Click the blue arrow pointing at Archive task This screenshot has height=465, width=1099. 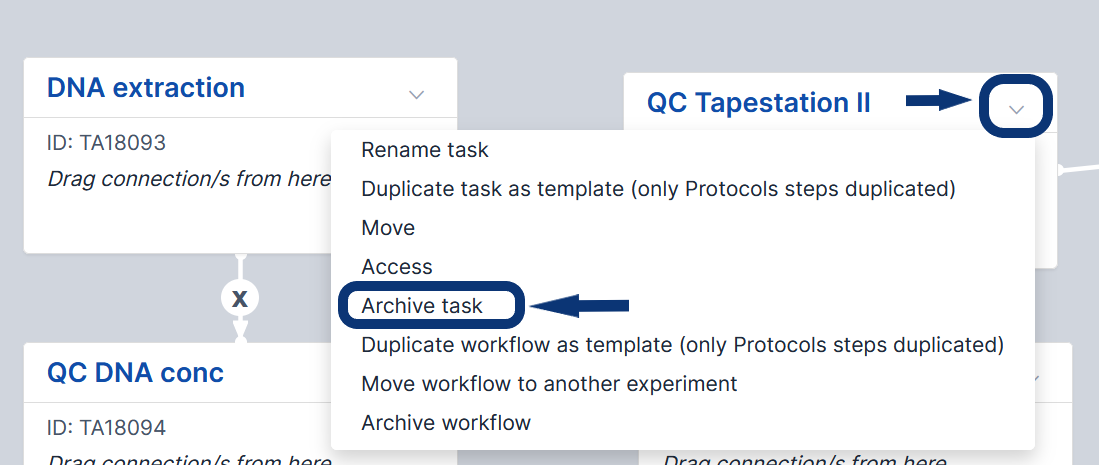(580, 305)
